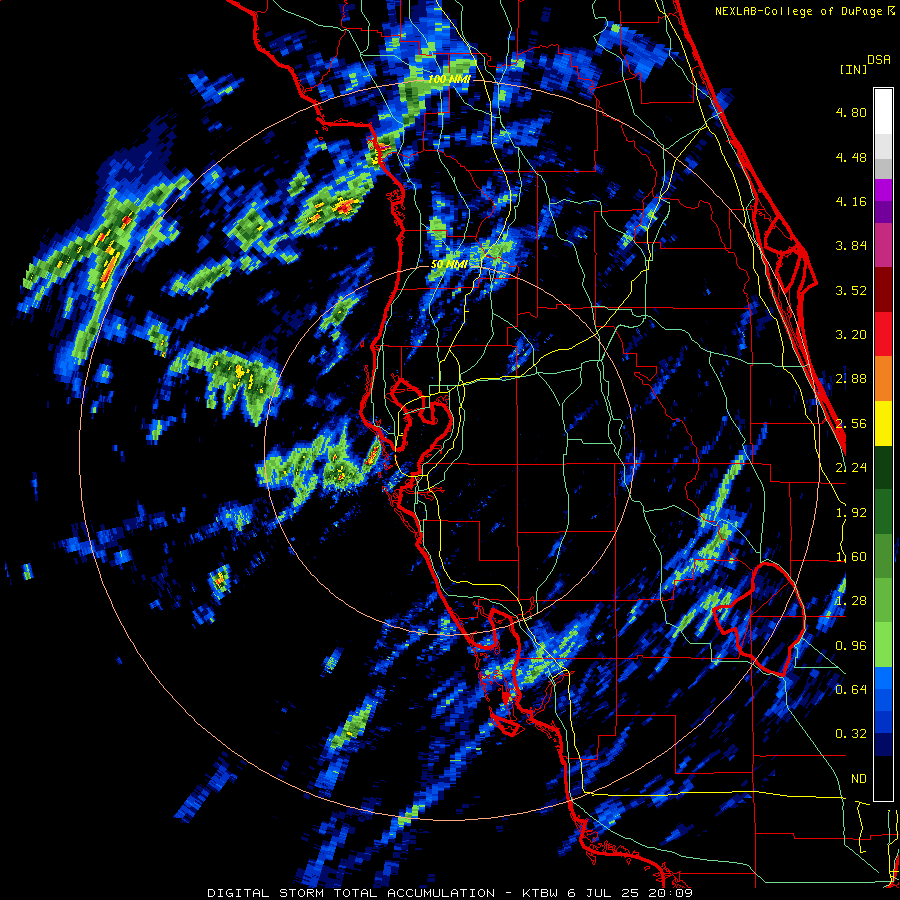Click the [IN] units label

pos(853,69)
